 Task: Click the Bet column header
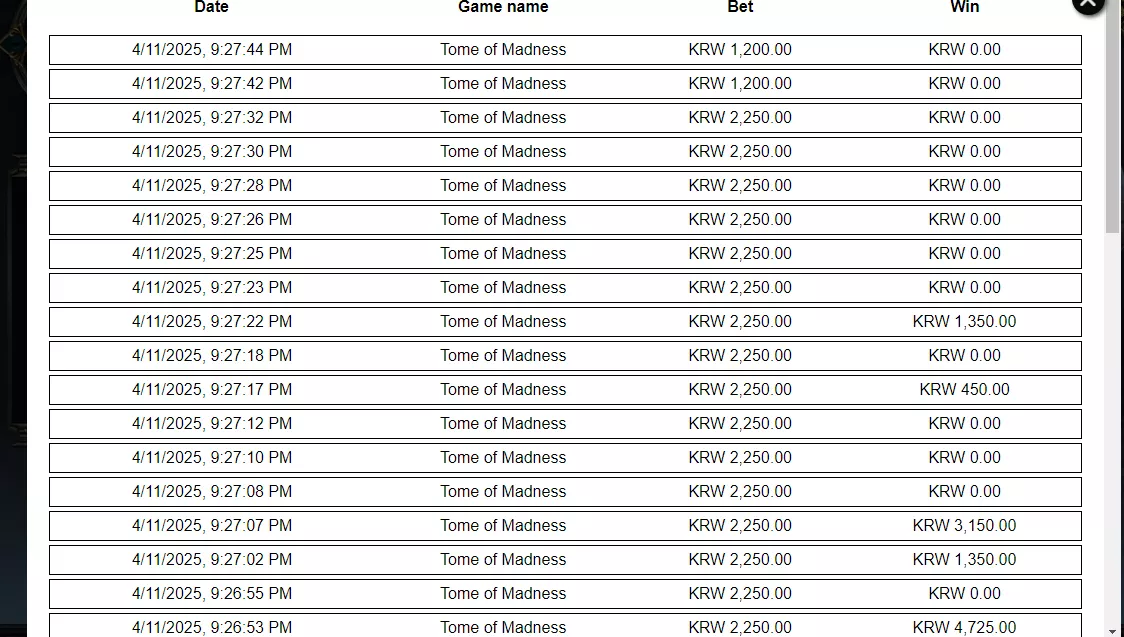click(x=740, y=7)
